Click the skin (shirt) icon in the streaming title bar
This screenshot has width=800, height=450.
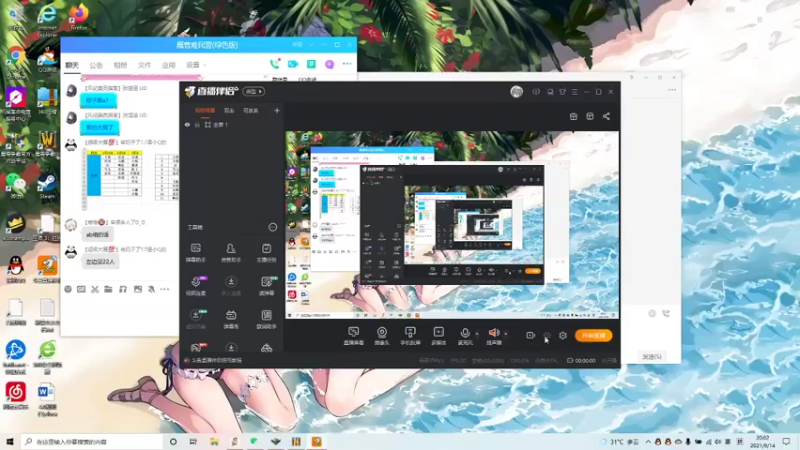click(x=562, y=92)
